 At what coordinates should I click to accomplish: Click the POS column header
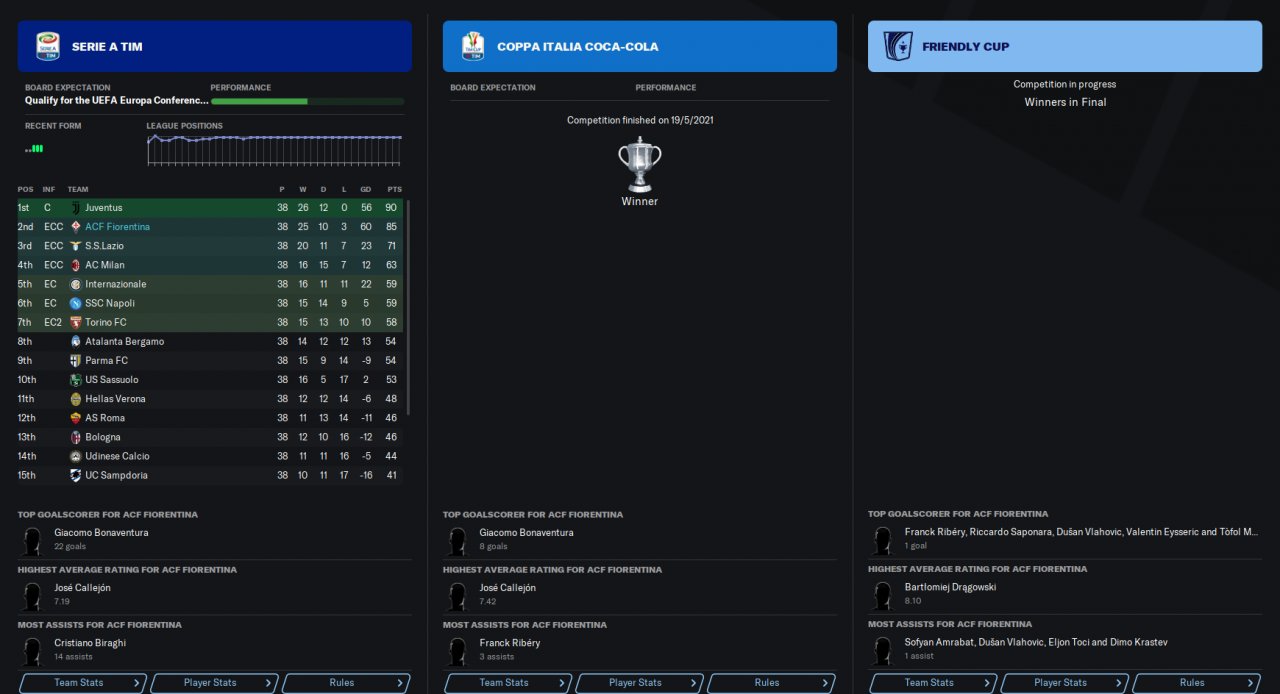pos(25,189)
